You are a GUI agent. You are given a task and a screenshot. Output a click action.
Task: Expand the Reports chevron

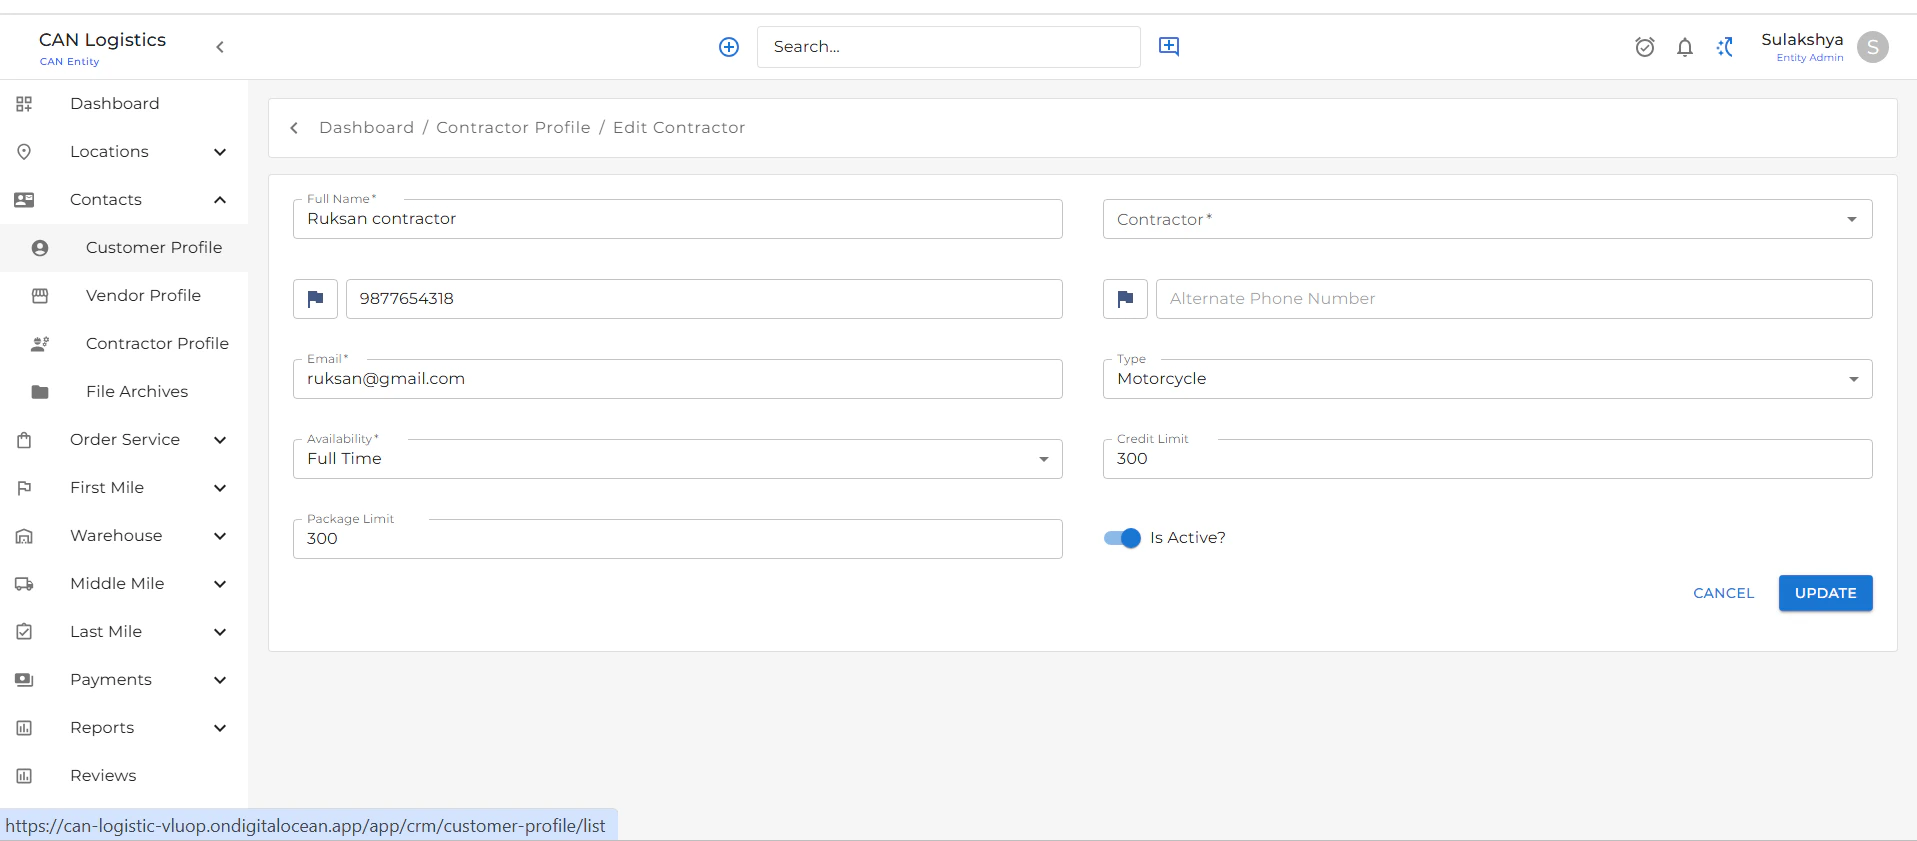click(220, 728)
